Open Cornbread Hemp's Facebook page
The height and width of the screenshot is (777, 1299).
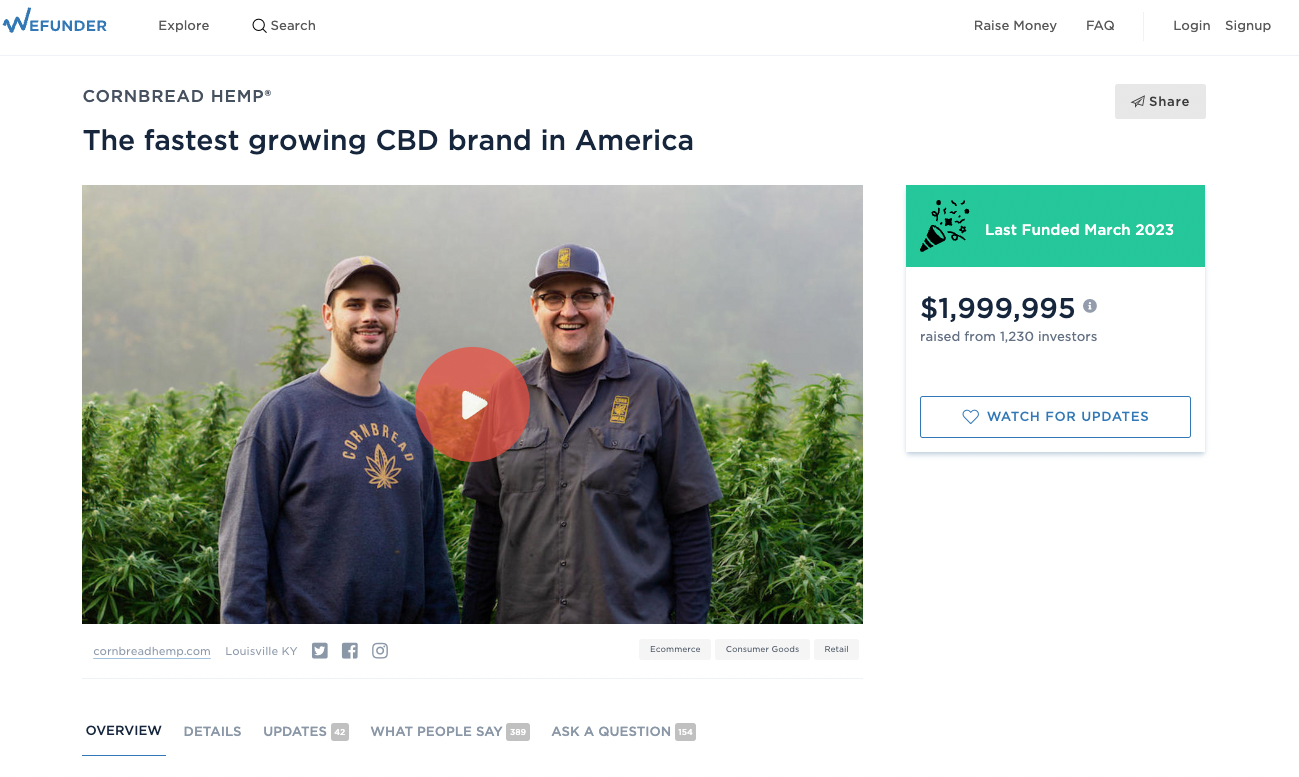click(350, 651)
